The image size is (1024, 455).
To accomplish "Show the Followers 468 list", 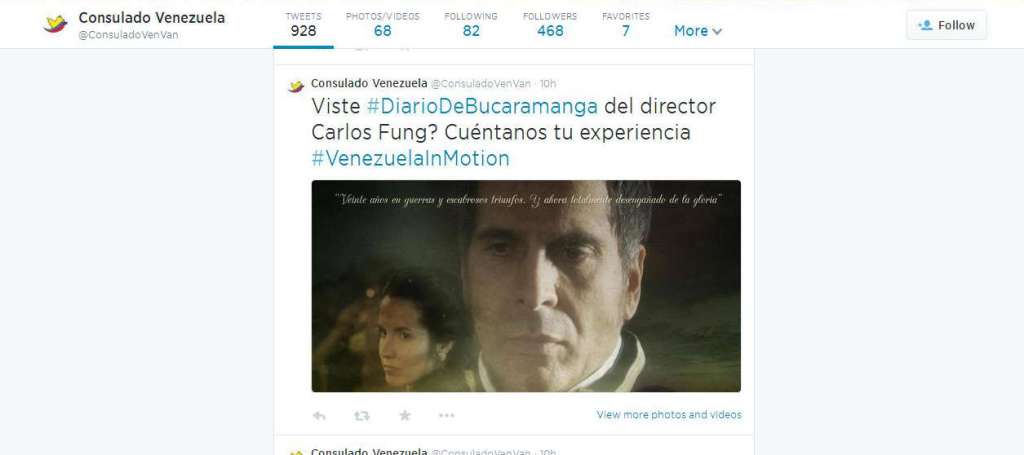I will pos(550,24).
